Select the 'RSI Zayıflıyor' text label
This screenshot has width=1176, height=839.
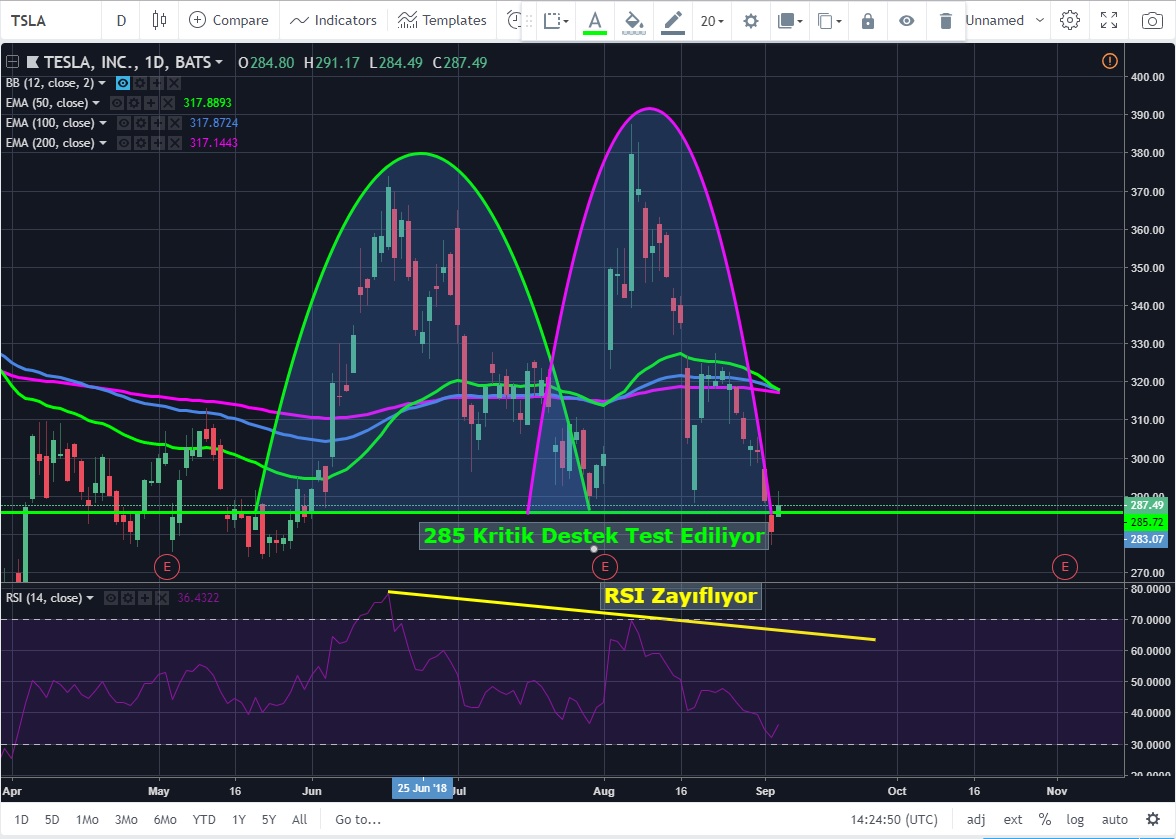click(681, 597)
